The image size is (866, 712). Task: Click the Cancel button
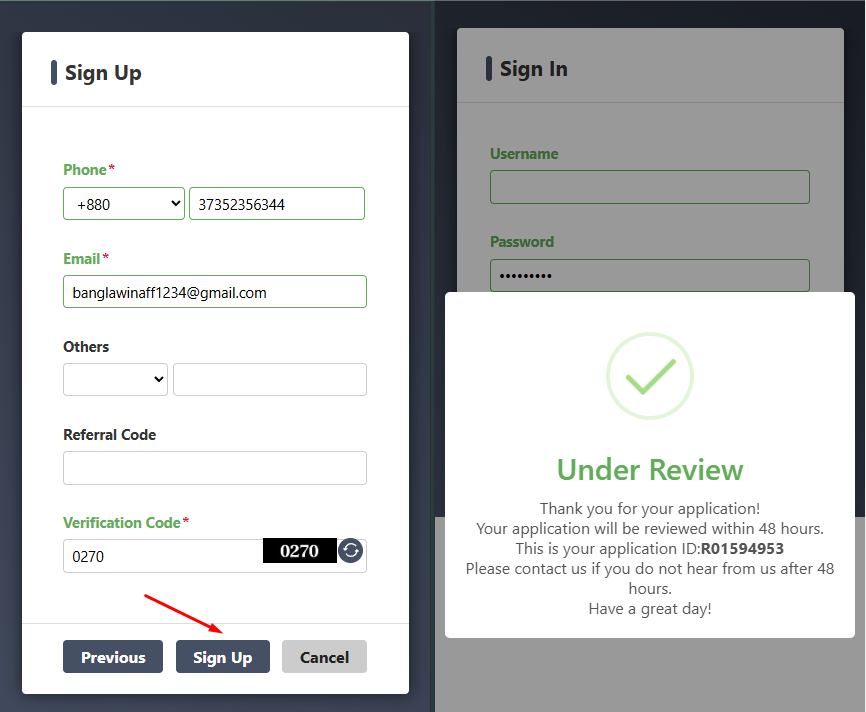[x=324, y=657]
